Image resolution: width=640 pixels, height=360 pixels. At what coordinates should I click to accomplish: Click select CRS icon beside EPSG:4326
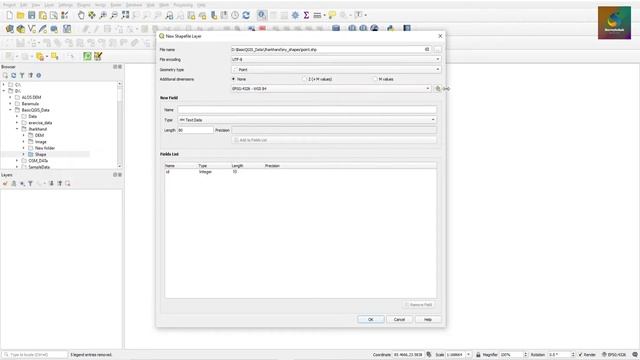coord(438,89)
